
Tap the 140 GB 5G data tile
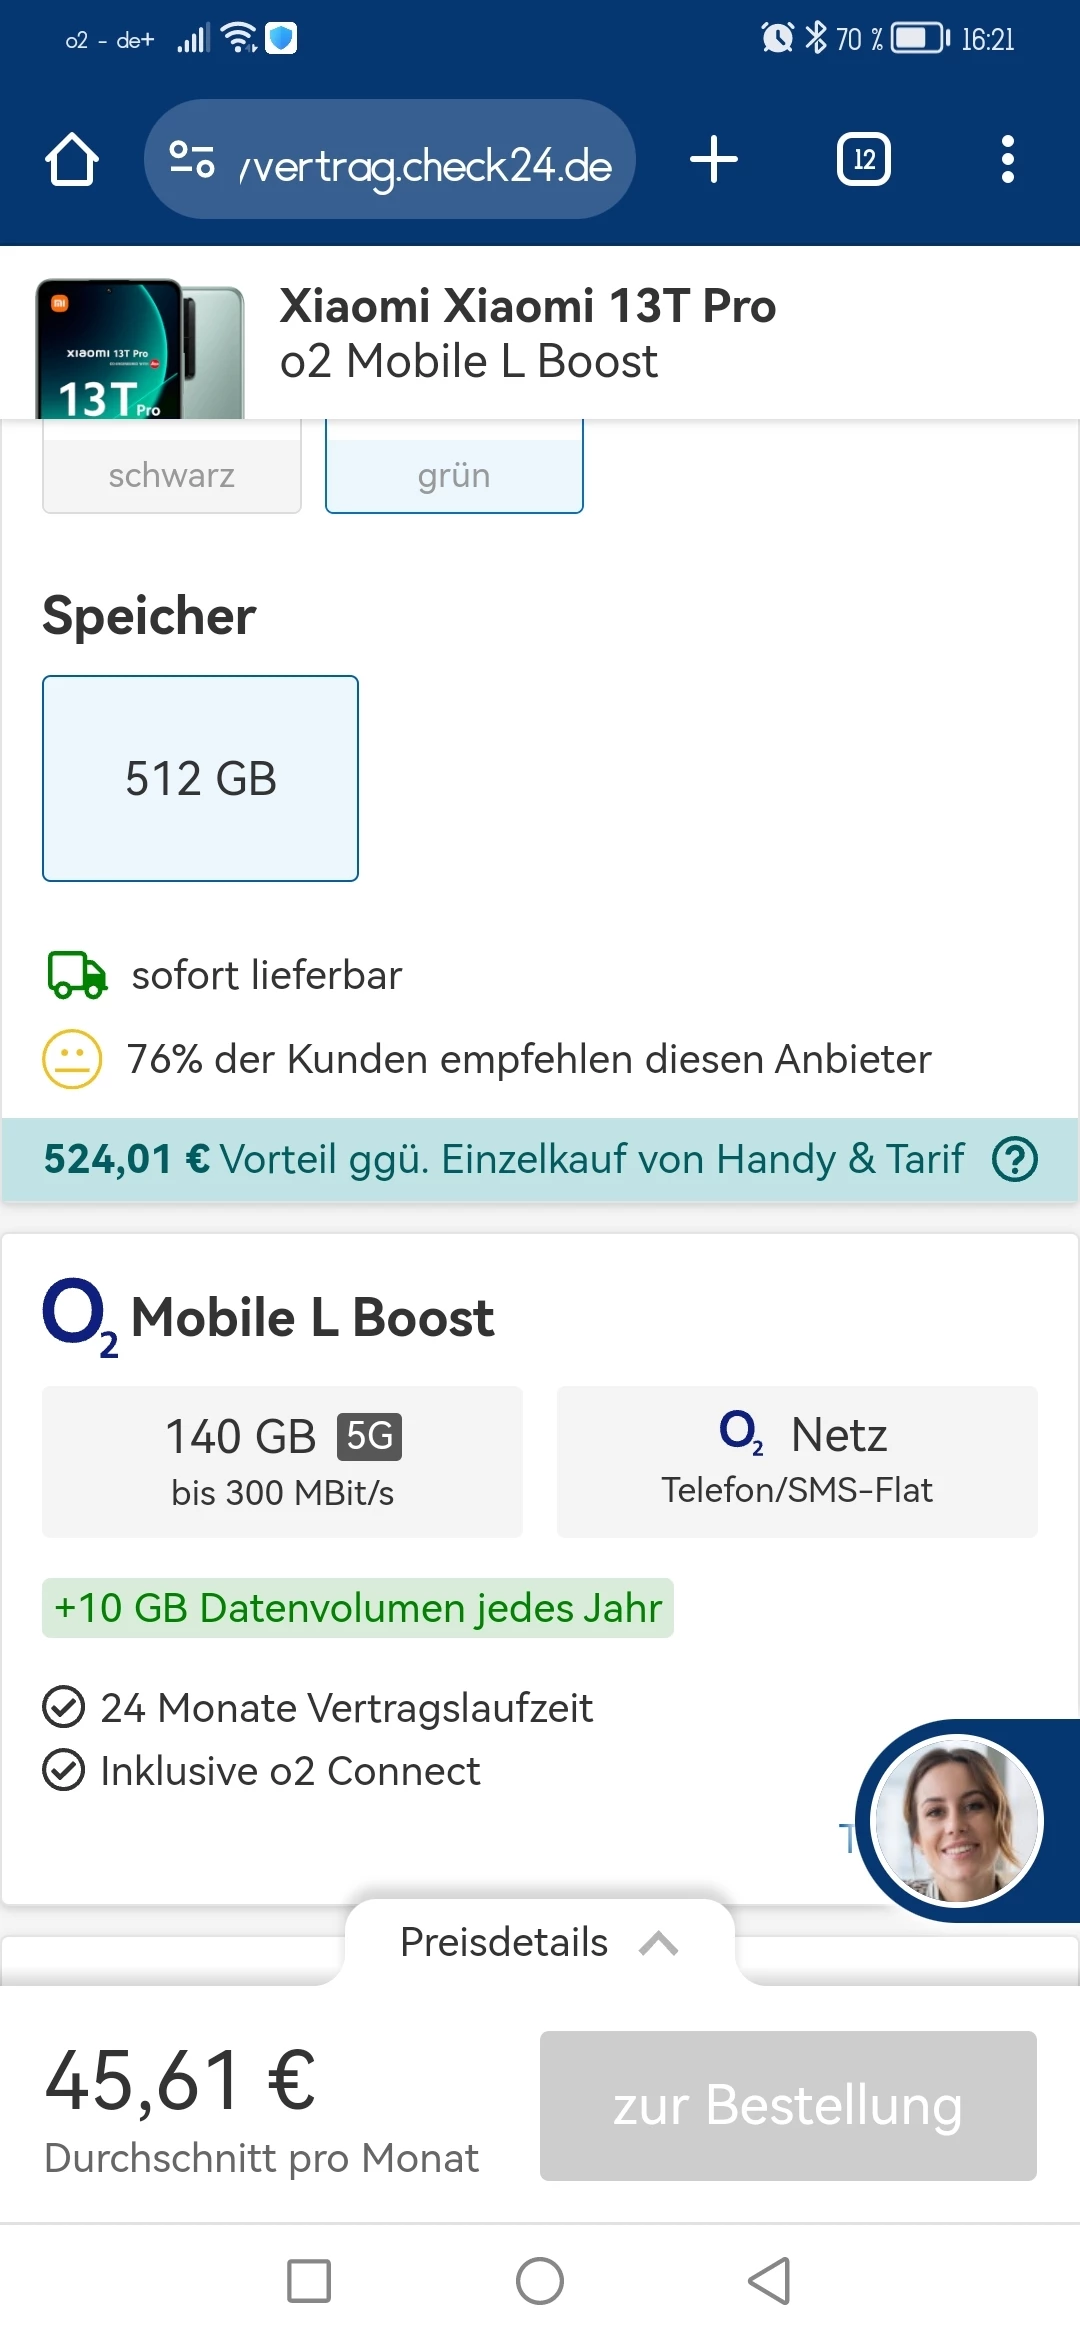(282, 1461)
